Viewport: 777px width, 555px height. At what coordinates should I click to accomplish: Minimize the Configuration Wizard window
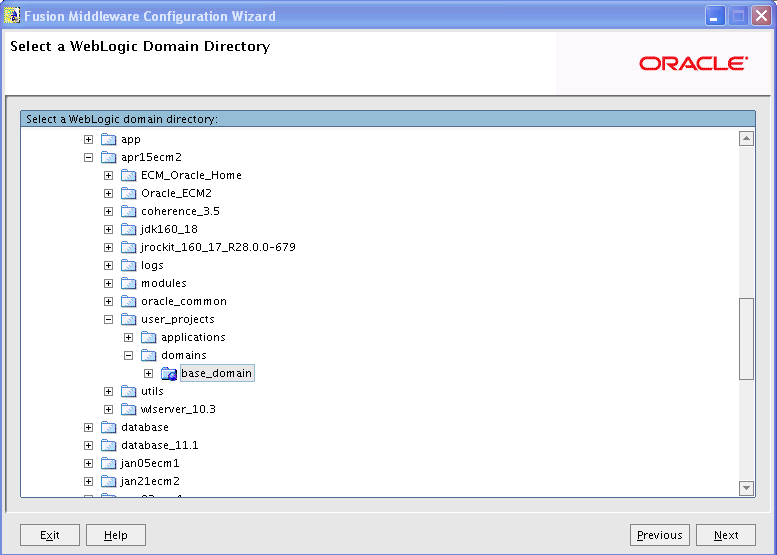tap(715, 16)
